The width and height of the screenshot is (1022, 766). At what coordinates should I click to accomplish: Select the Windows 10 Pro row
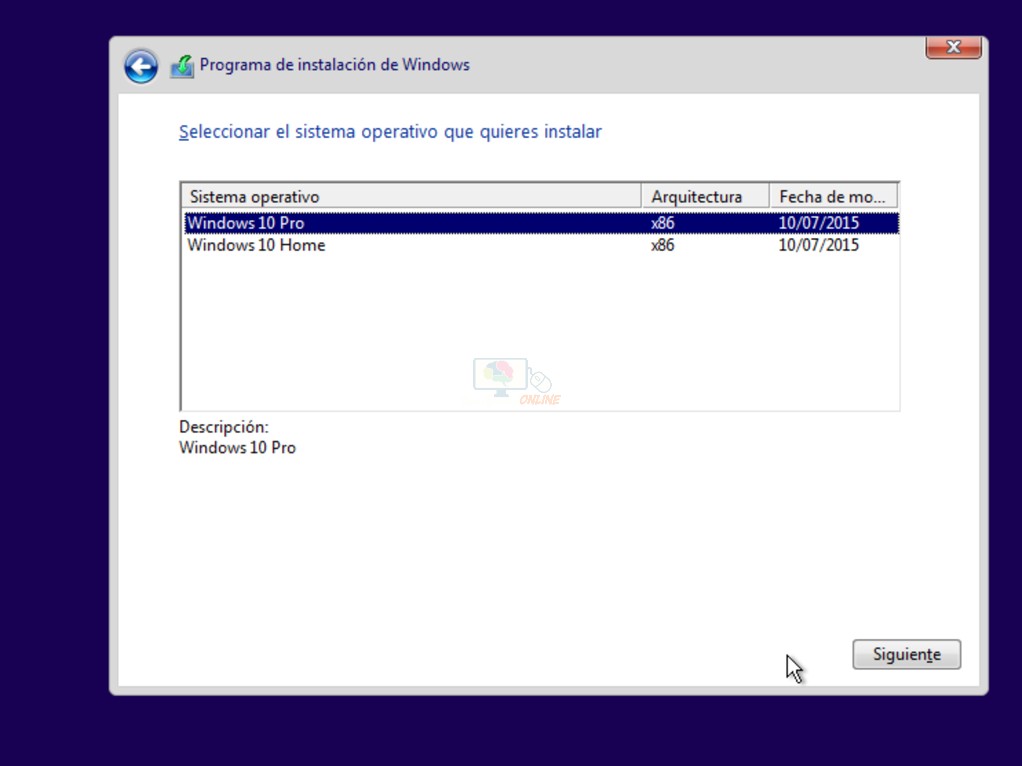pyautogui.click(x=542, y=223)
